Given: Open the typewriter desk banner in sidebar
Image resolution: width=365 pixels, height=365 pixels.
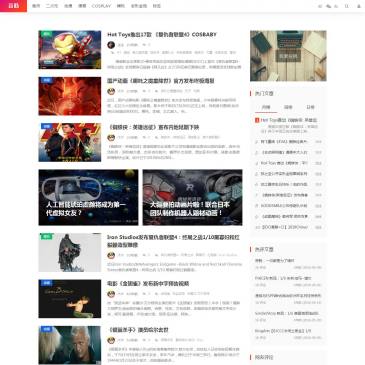Looking at the screenshot, I should [288, 56].
